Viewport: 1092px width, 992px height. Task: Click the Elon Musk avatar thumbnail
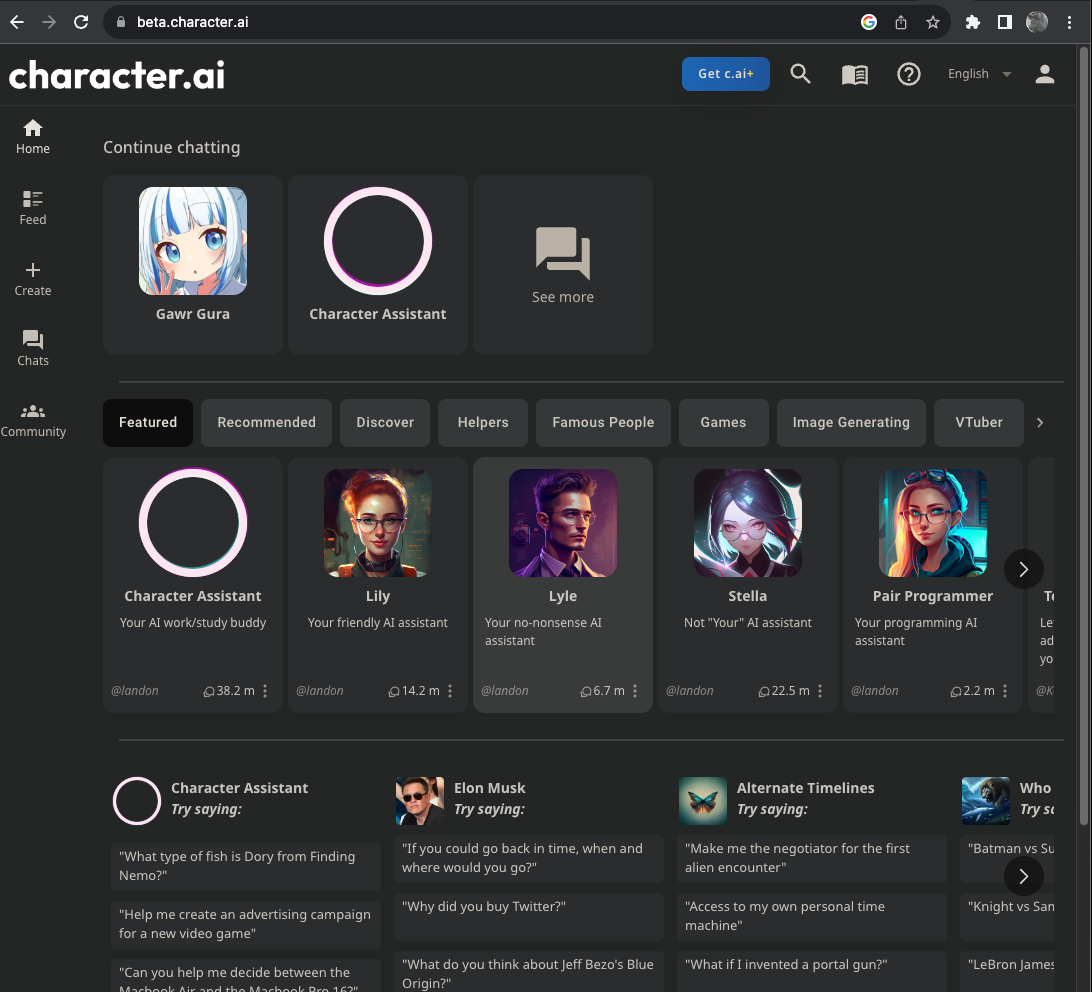419,801
